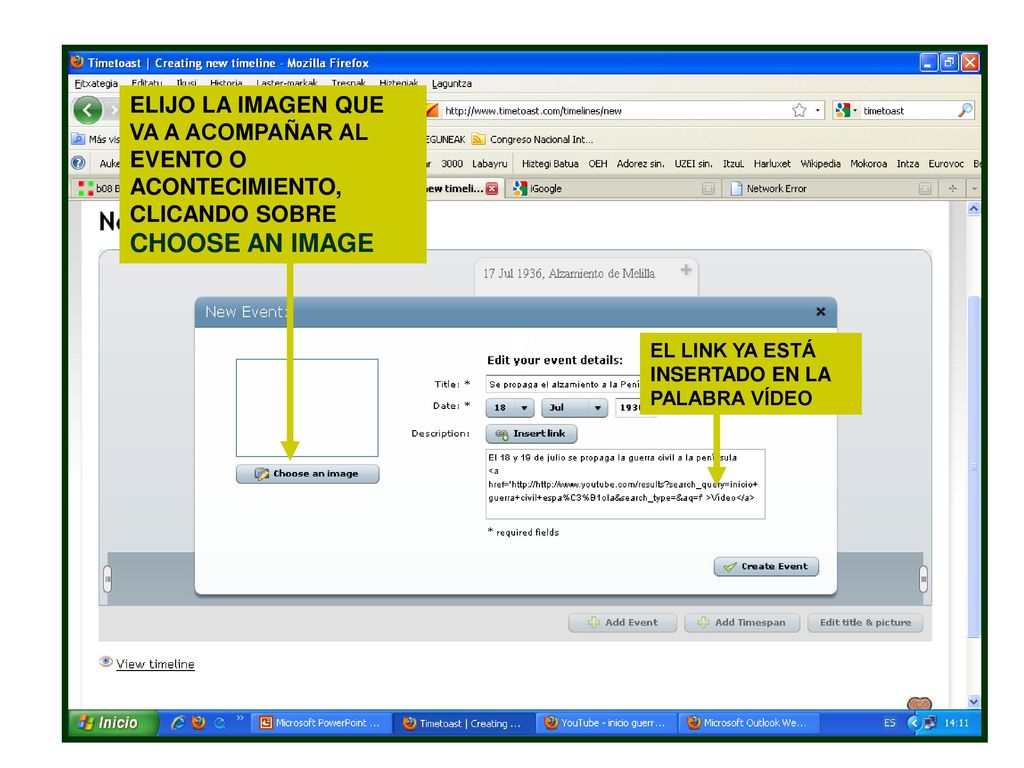The image size is (1024, 768).
Task: Click the Add Timespan button
Action: (742, 622)
